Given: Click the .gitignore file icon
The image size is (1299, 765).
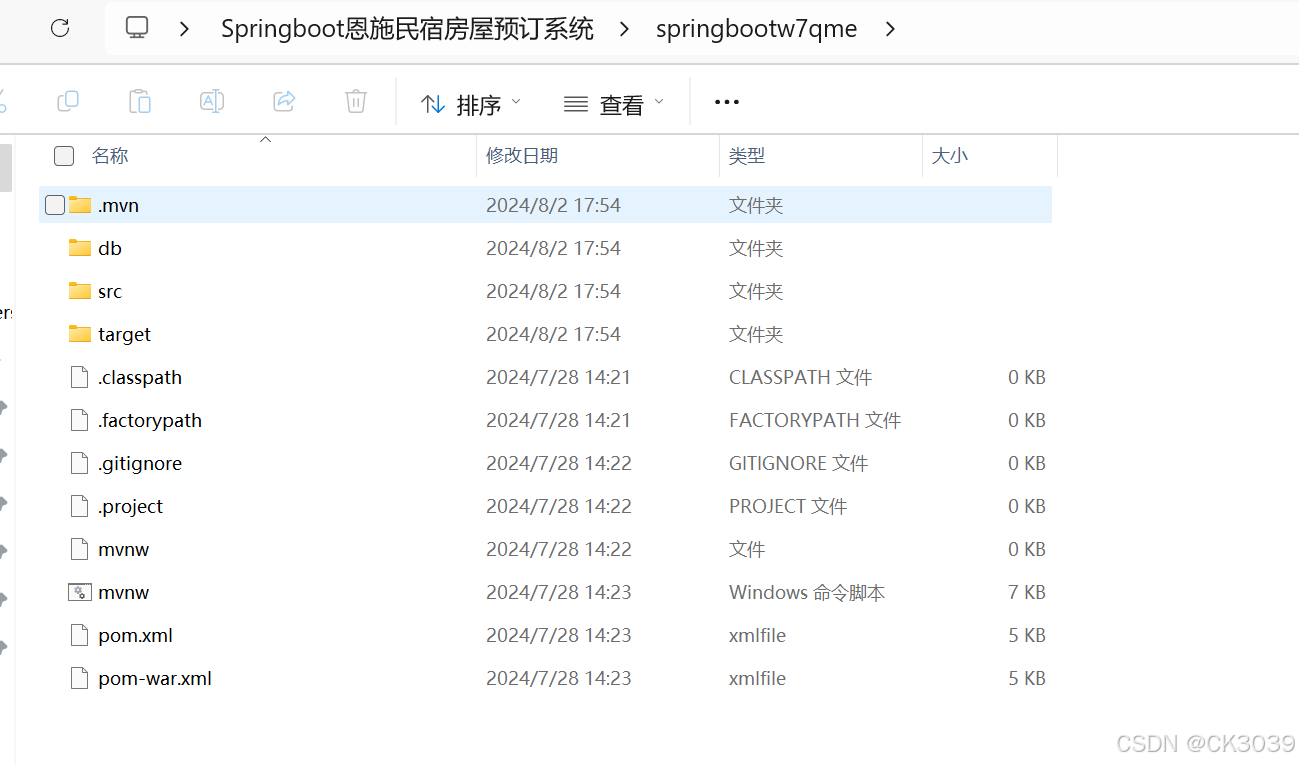Looking at the screenshot, I should click(x=80, y=463).
